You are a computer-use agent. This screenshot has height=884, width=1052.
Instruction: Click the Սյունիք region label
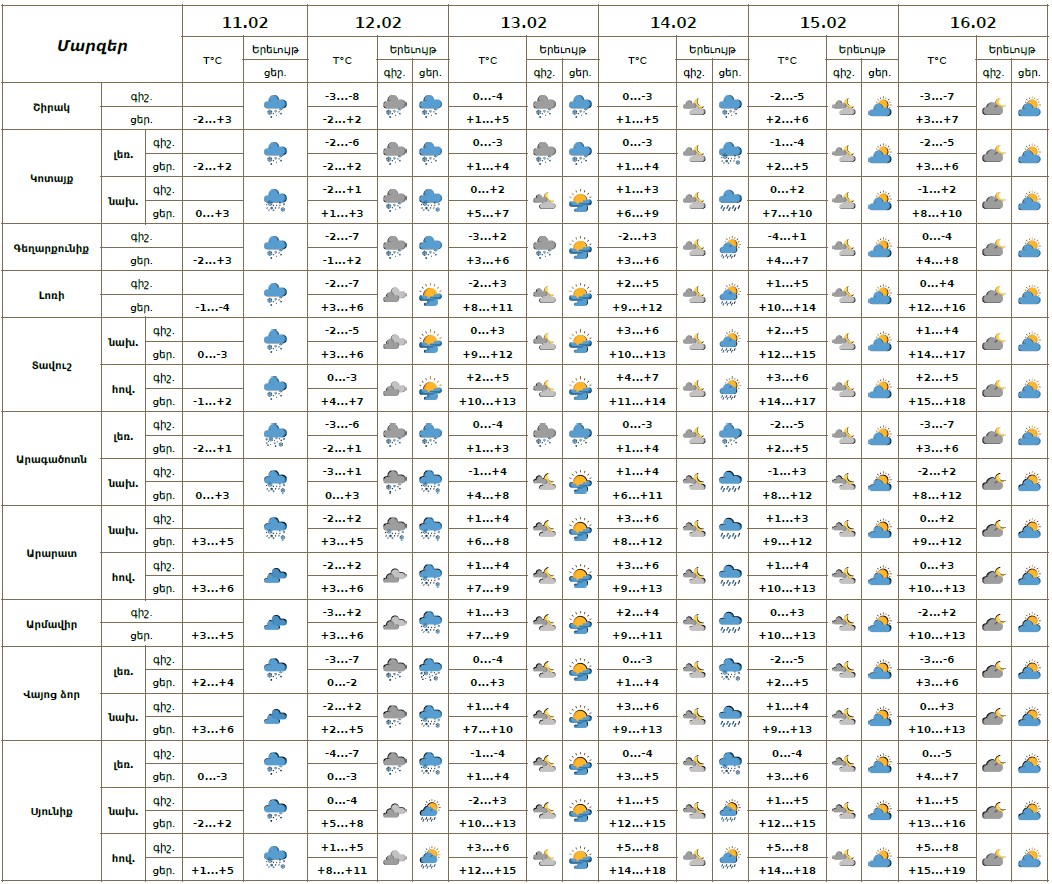[53, 811]
